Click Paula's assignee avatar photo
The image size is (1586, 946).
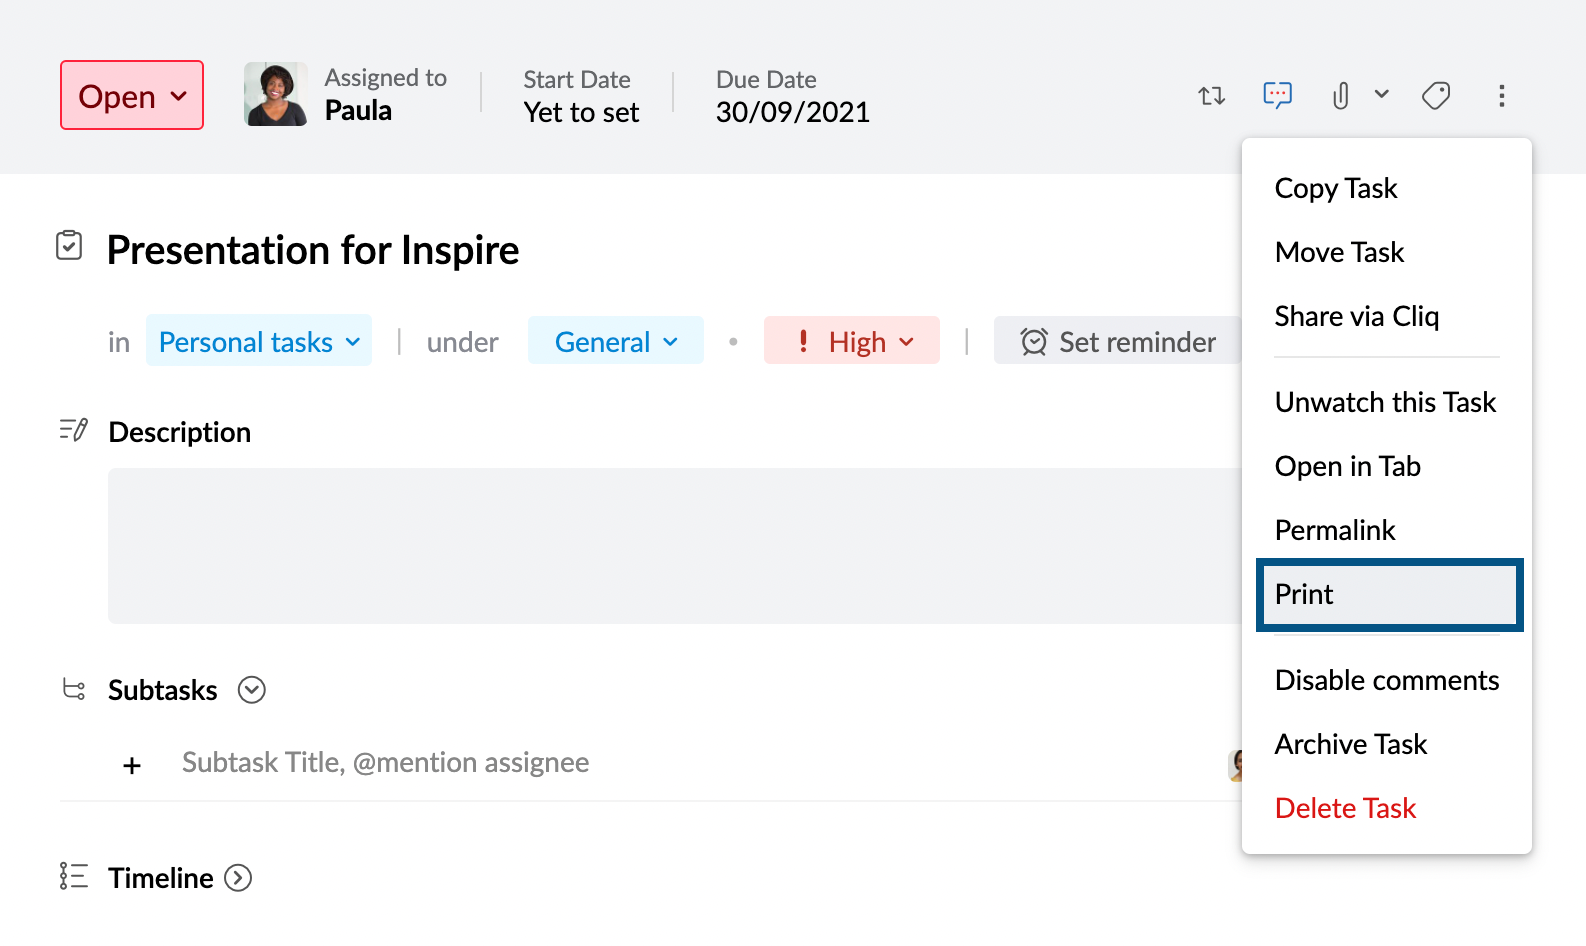click(x=275, y=95)
